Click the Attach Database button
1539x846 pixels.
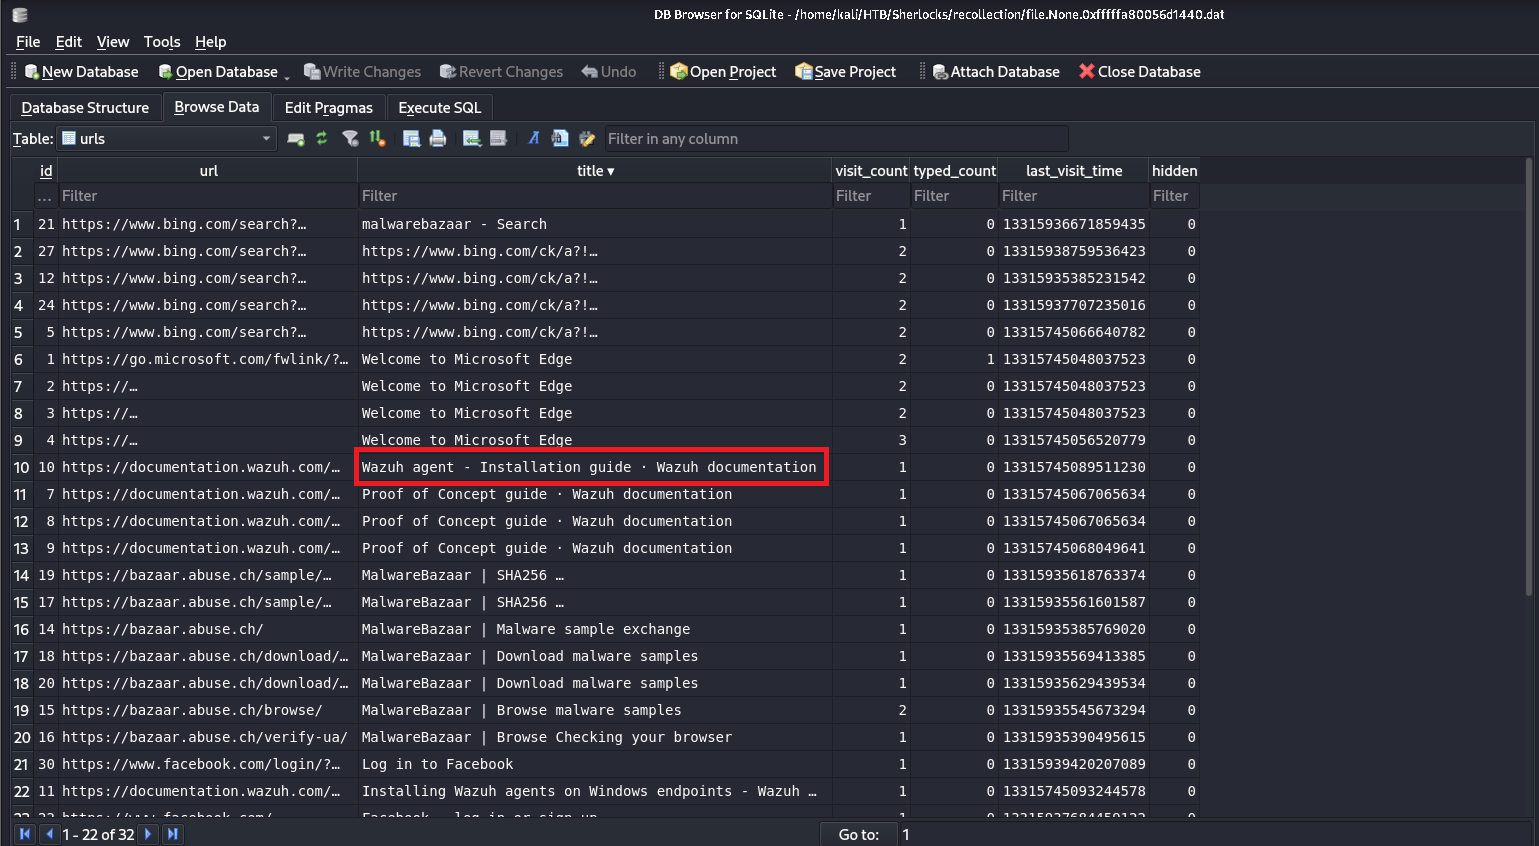[x=995, y=72]
